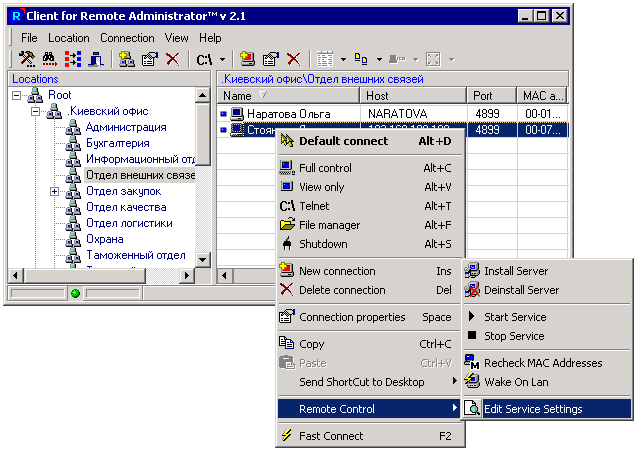Choose Edit Service Settings in submenu
Viewport: 638px width, 451px height.
tap(547, 409)
